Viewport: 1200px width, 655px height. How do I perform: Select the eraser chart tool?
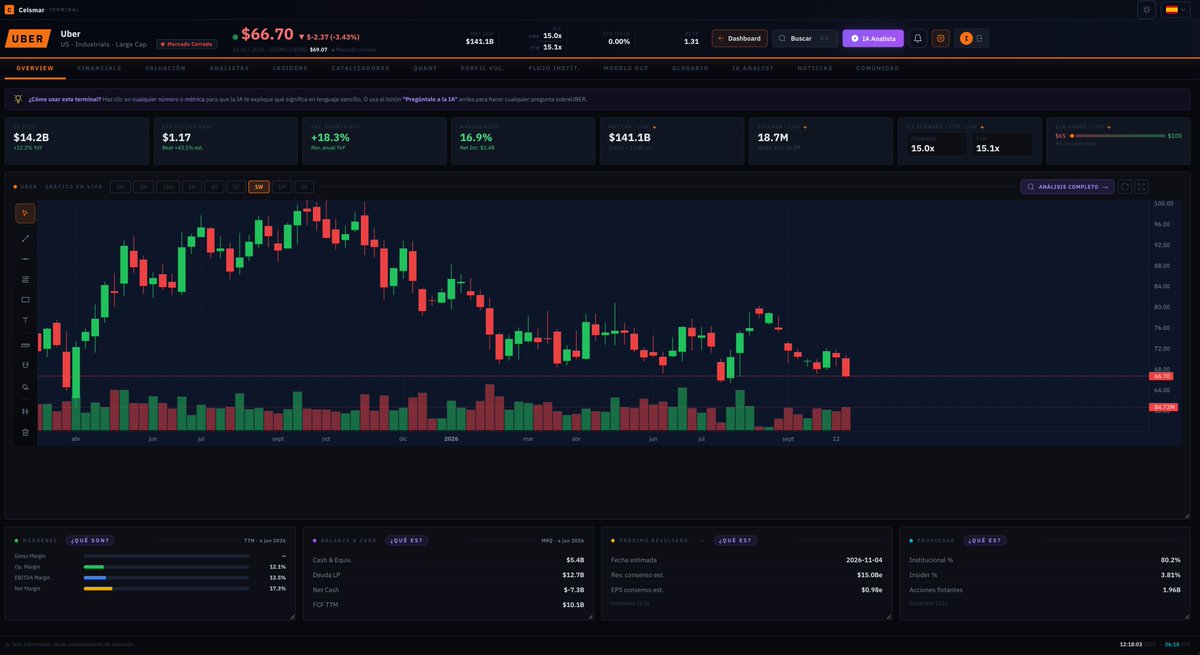coord(25,386)
